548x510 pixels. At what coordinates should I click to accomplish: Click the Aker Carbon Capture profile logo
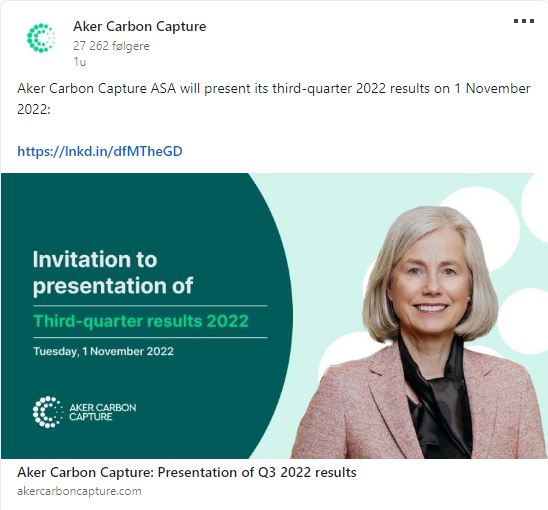pos(41,38)
